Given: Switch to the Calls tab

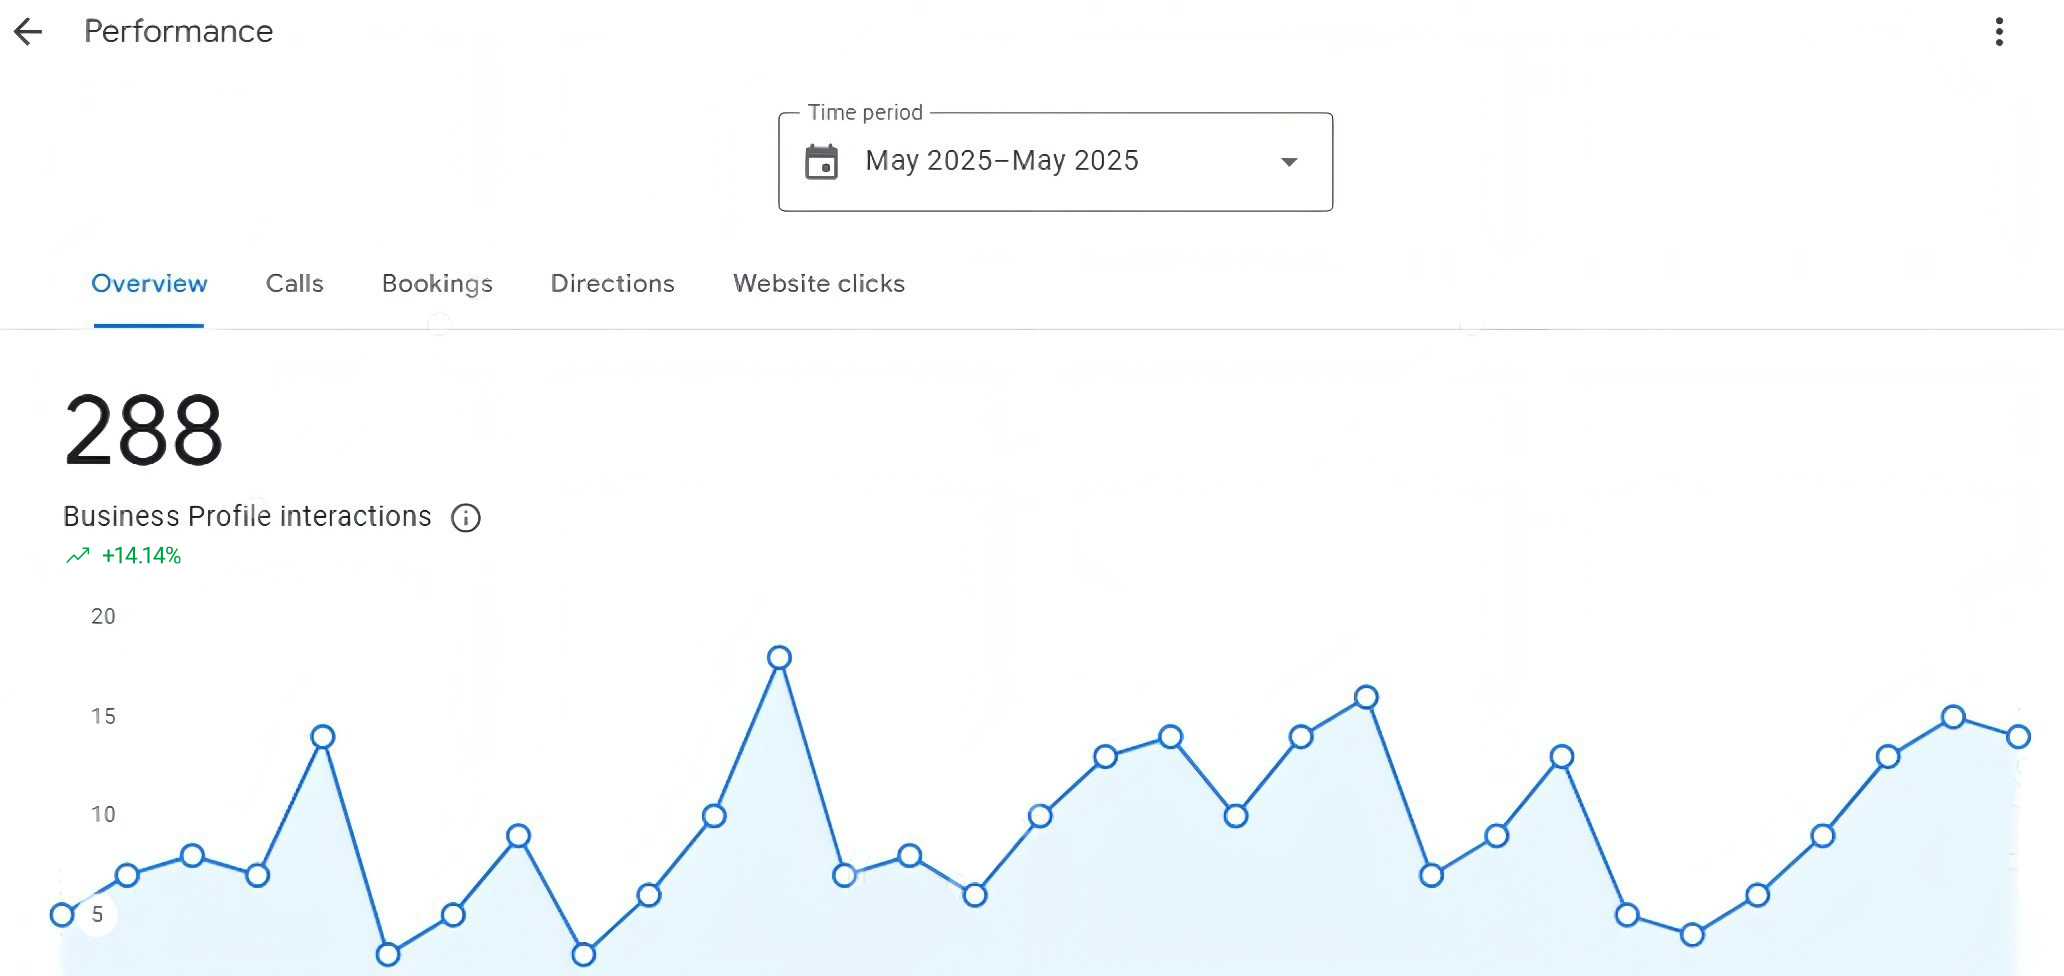Looking at the screenshot, I should coord(294,284).
